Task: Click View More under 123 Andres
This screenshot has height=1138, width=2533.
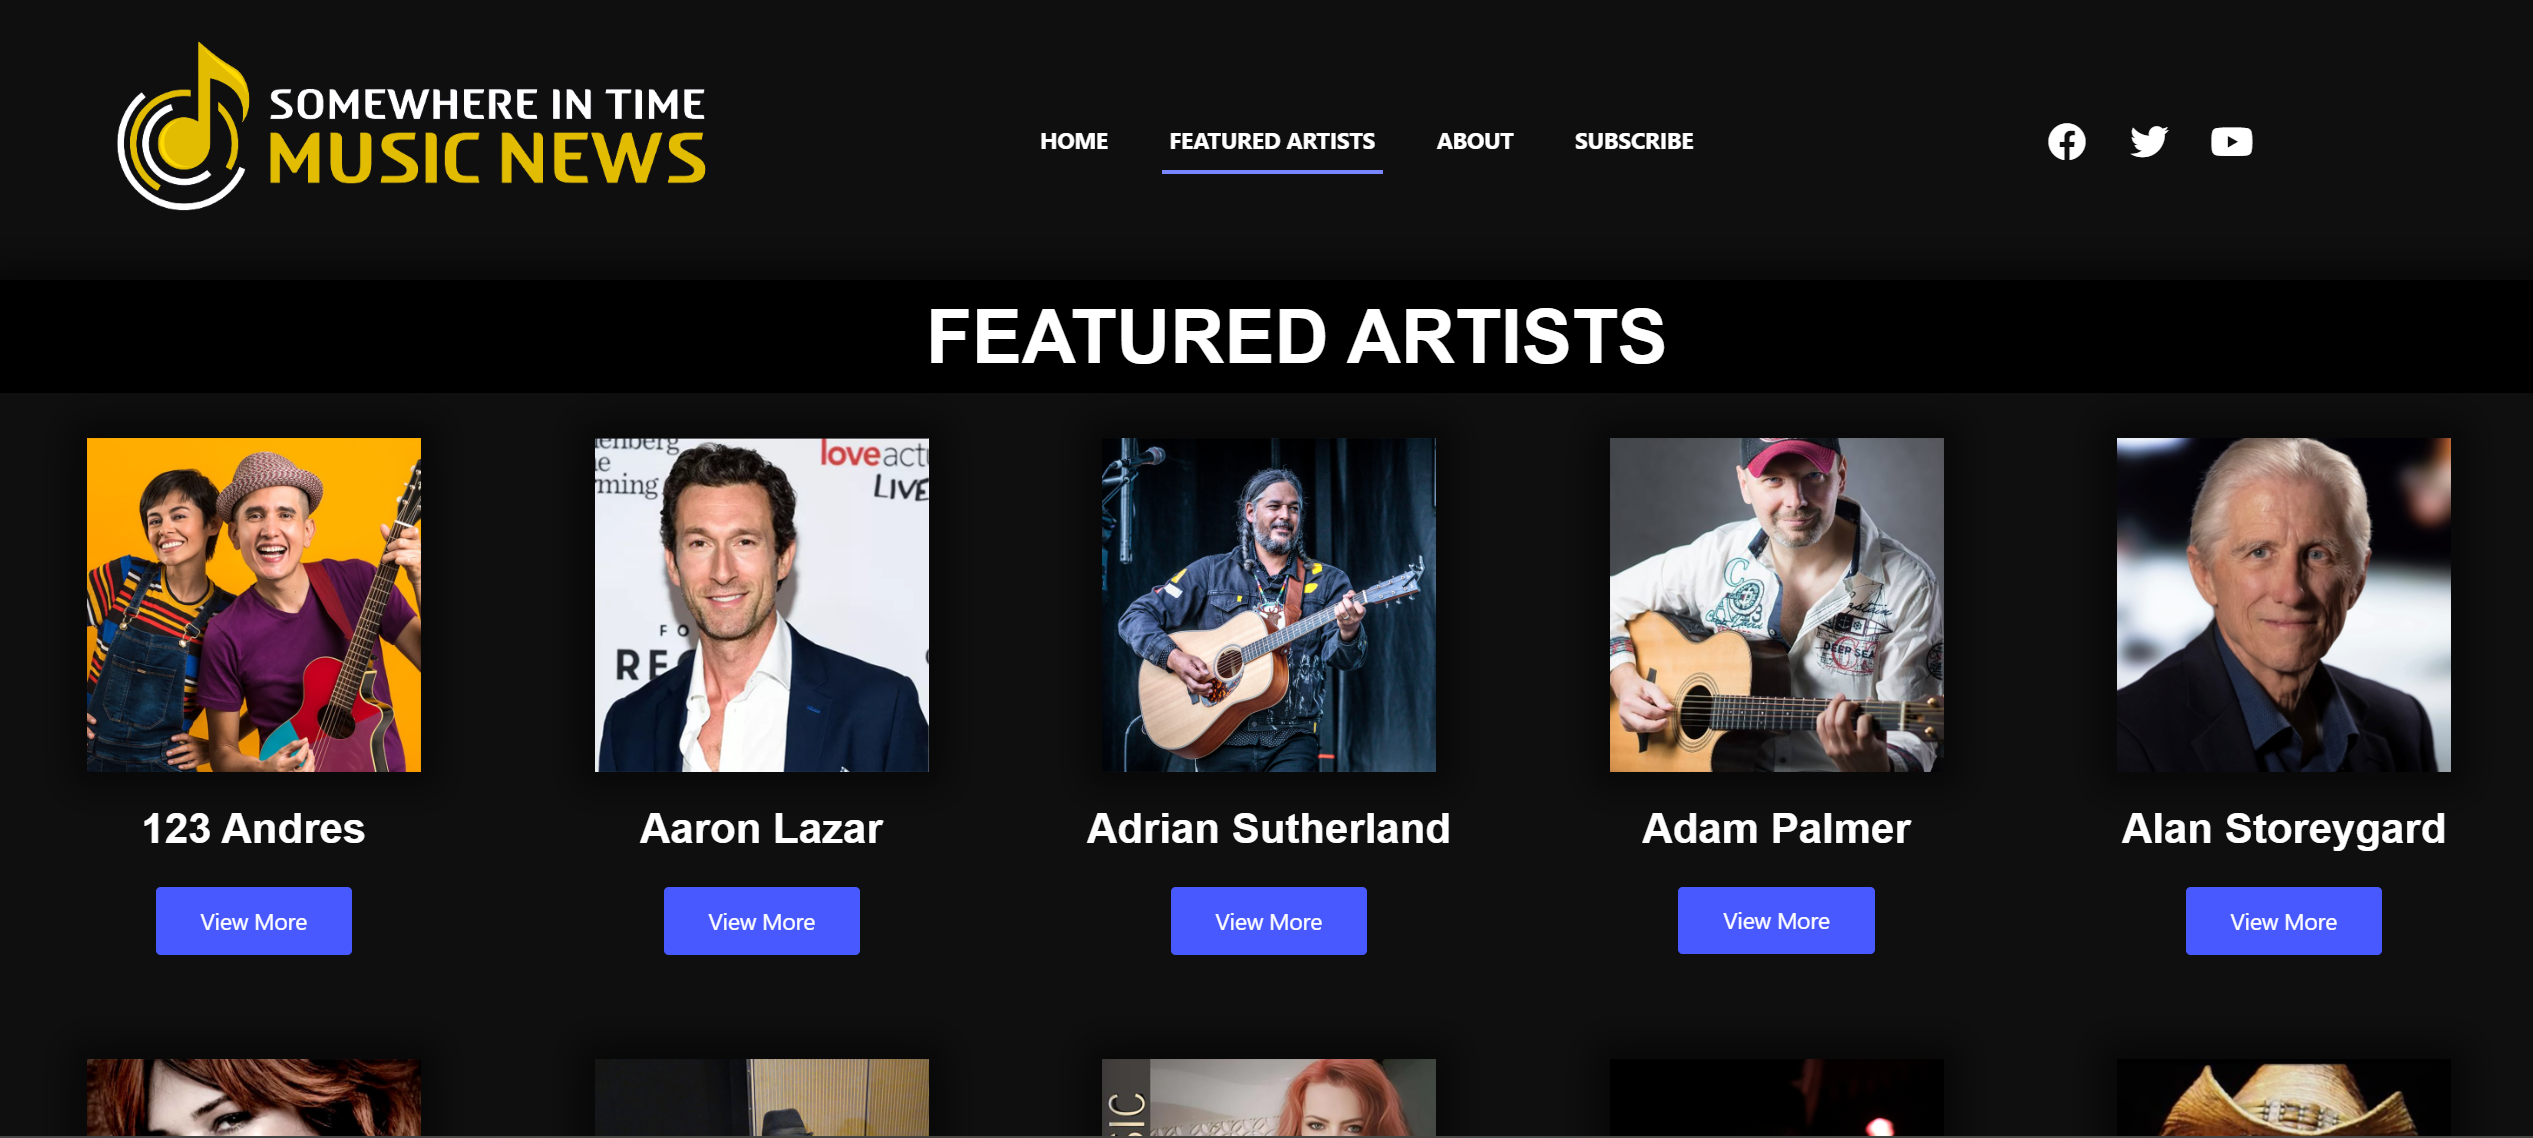Action: [254, 921]
